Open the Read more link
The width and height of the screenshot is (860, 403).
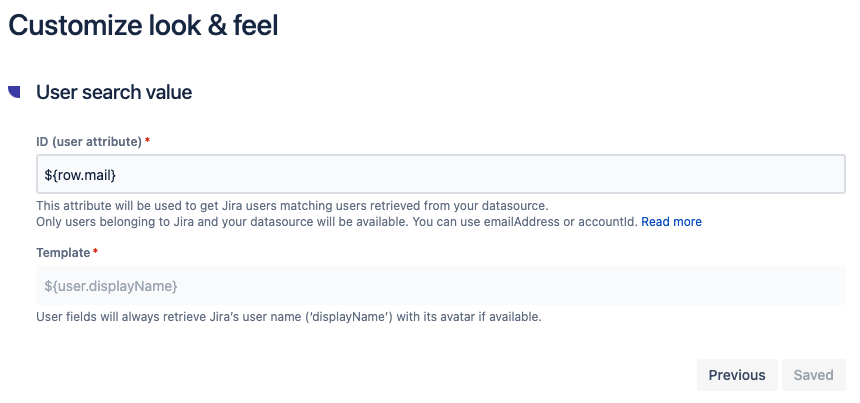(x=671, y=221)
